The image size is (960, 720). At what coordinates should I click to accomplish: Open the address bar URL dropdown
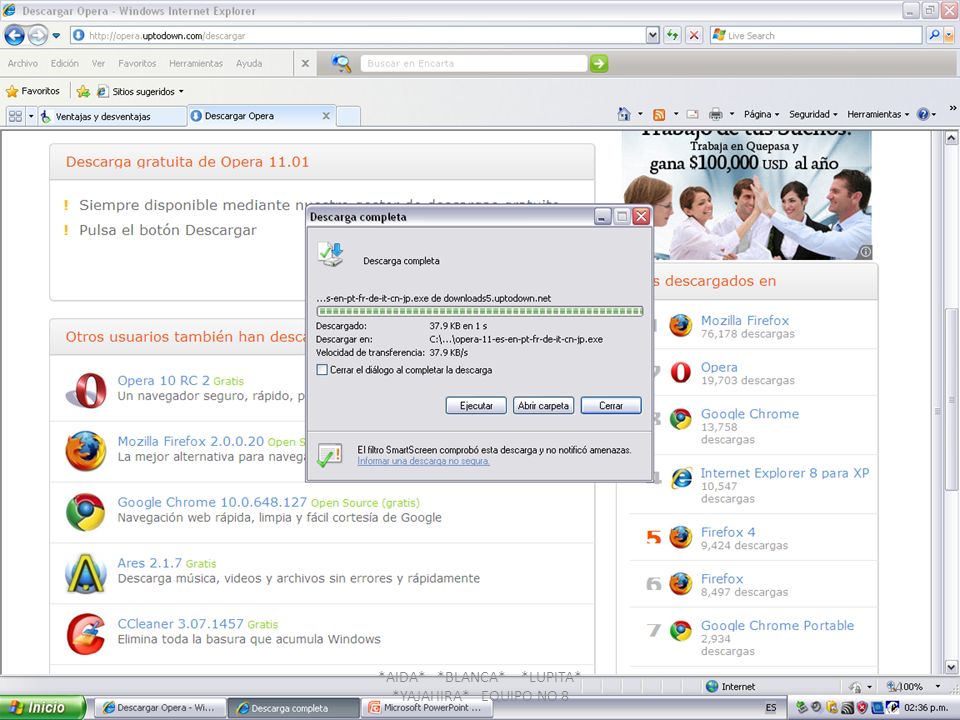[x=653, y=36]
